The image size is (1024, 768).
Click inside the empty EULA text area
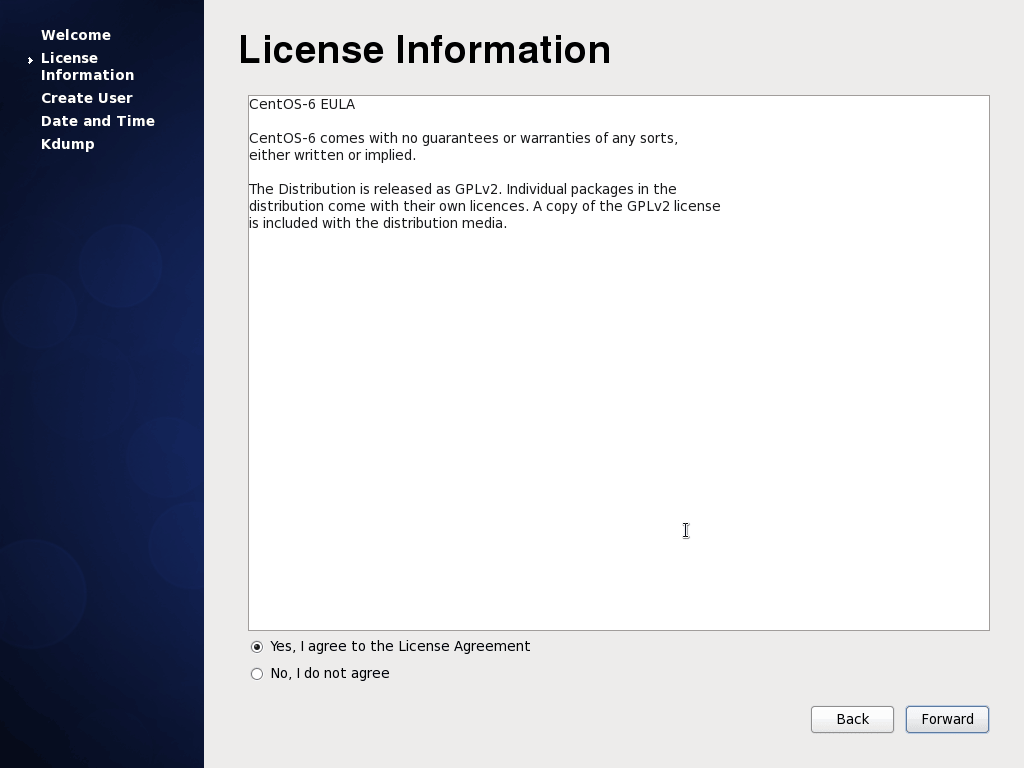[x=618, y=420]
